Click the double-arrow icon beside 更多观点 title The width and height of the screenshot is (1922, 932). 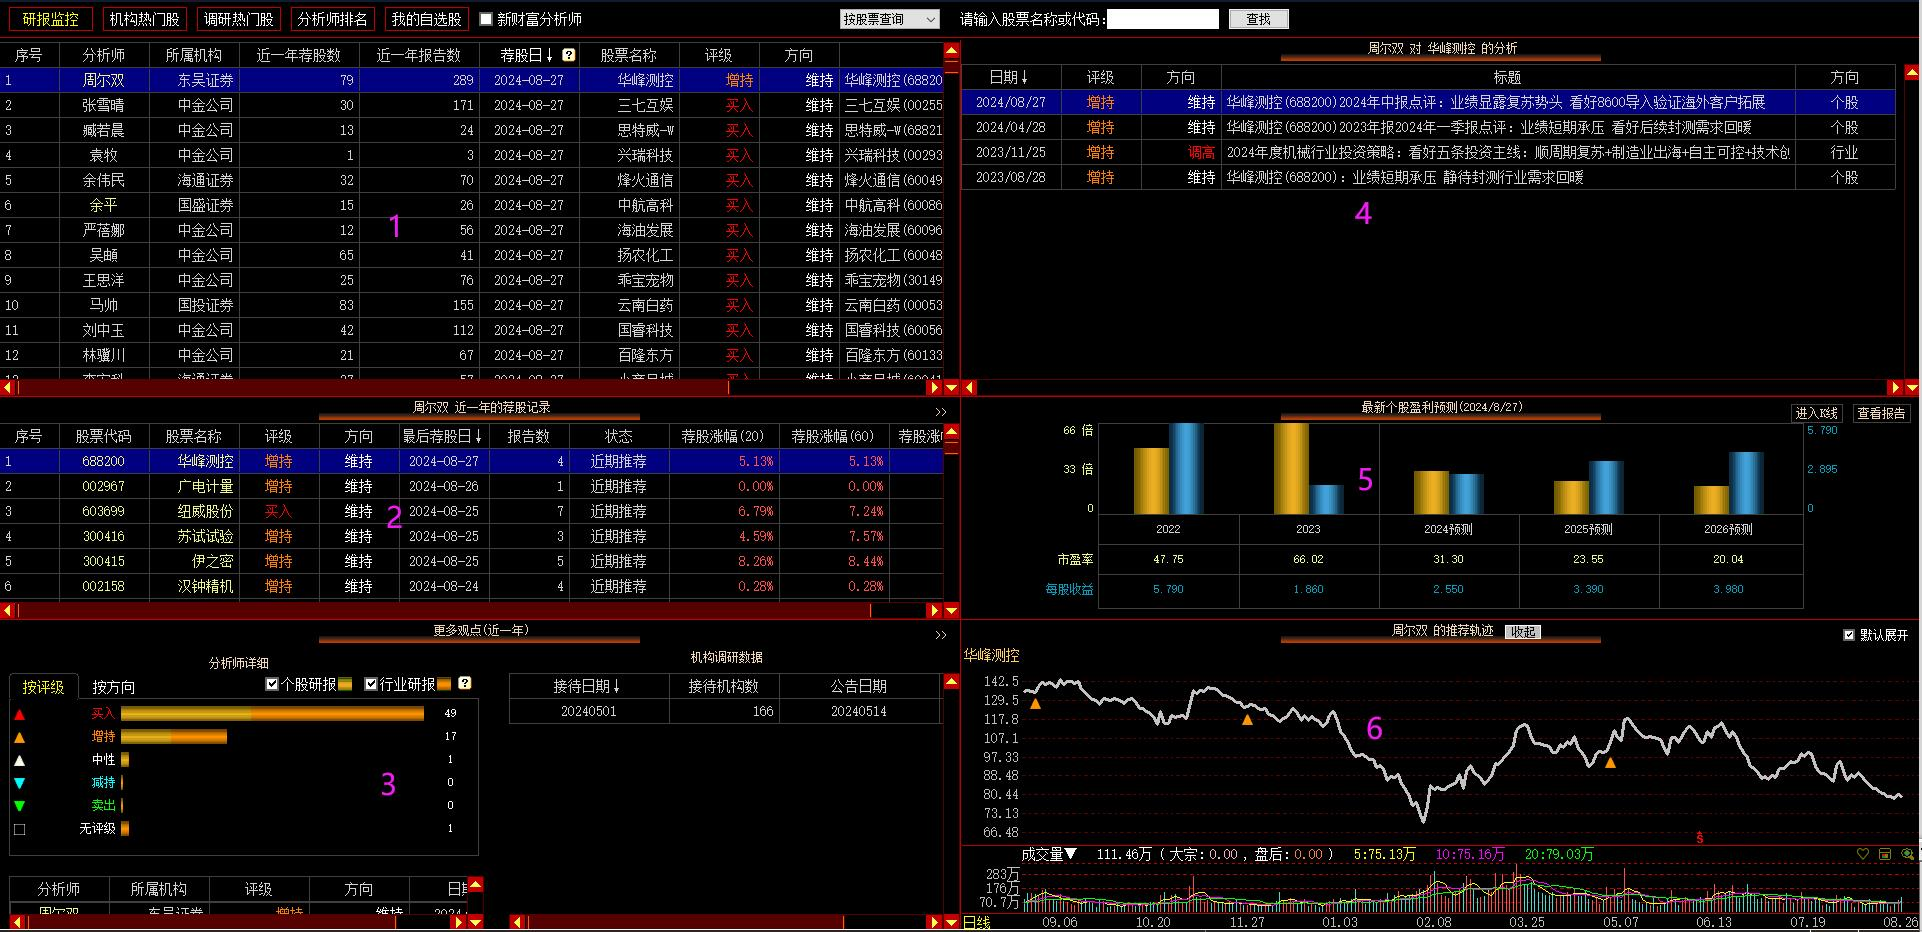coord(940,635)
